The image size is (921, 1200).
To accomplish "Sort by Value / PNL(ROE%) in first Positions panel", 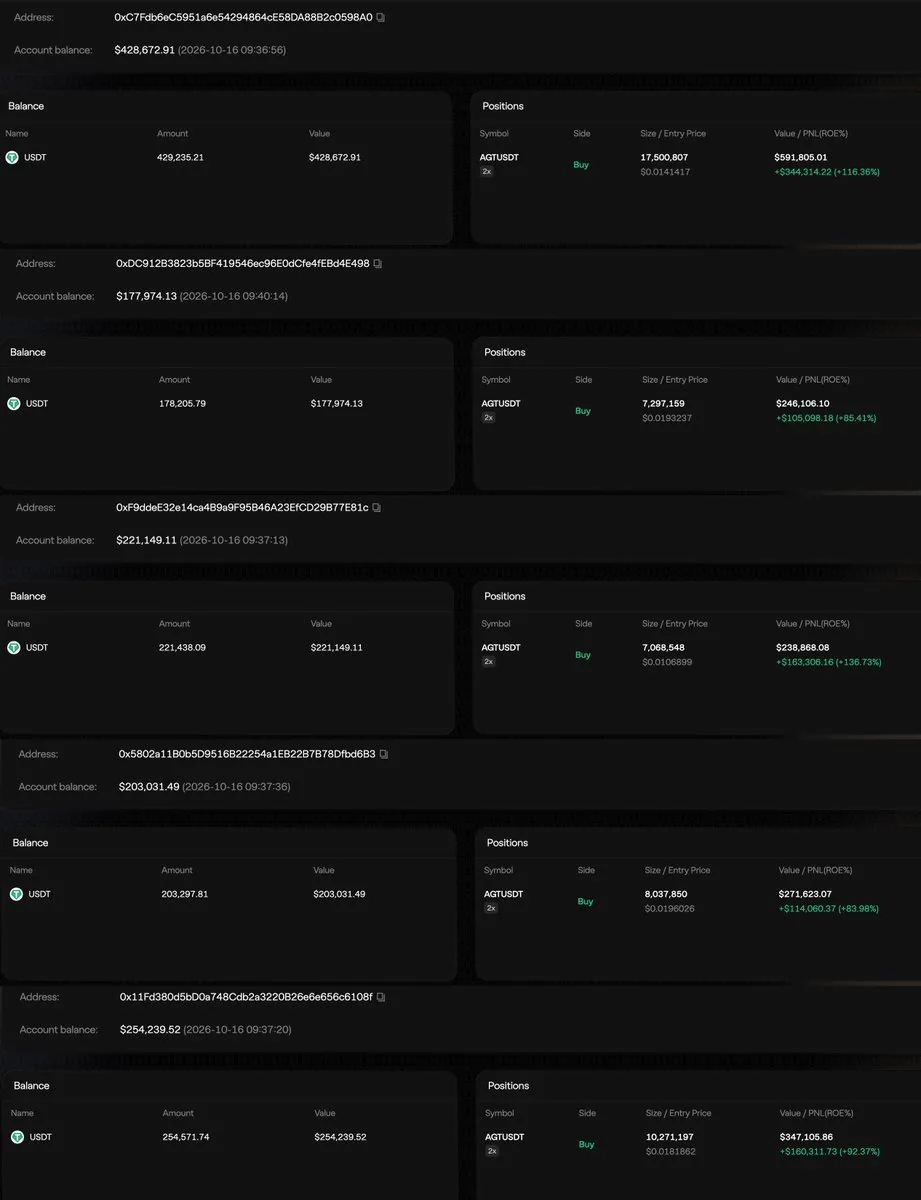I will (x=811, y=133).
